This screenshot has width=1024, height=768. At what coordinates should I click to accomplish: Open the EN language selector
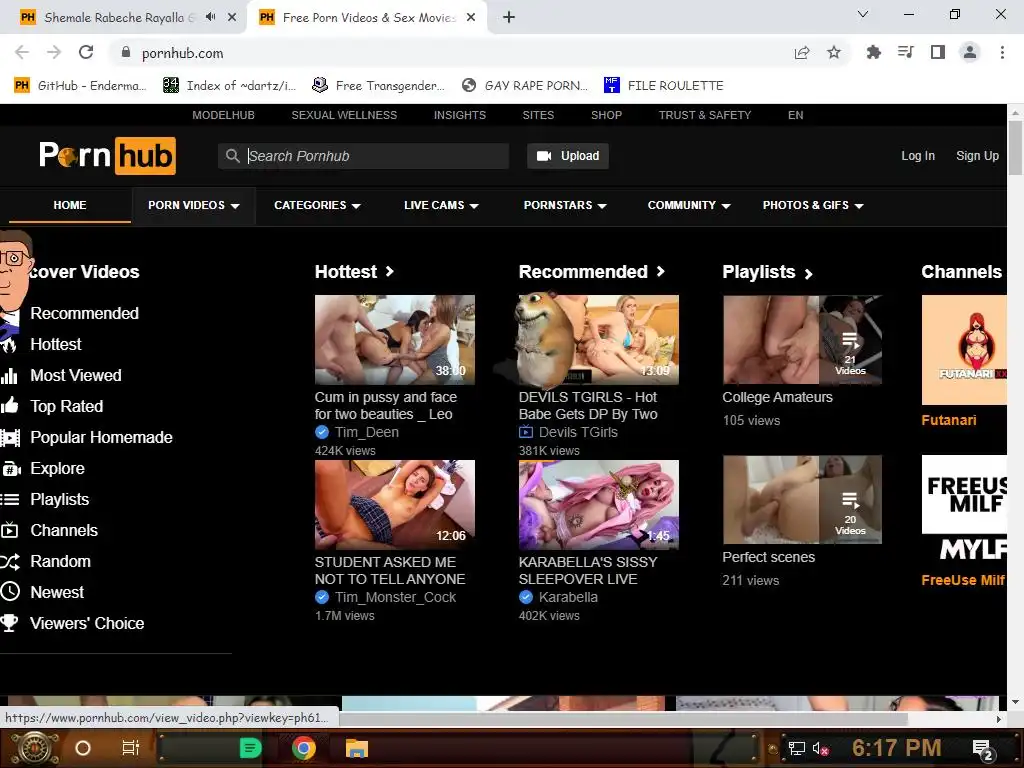click(795, 115)
